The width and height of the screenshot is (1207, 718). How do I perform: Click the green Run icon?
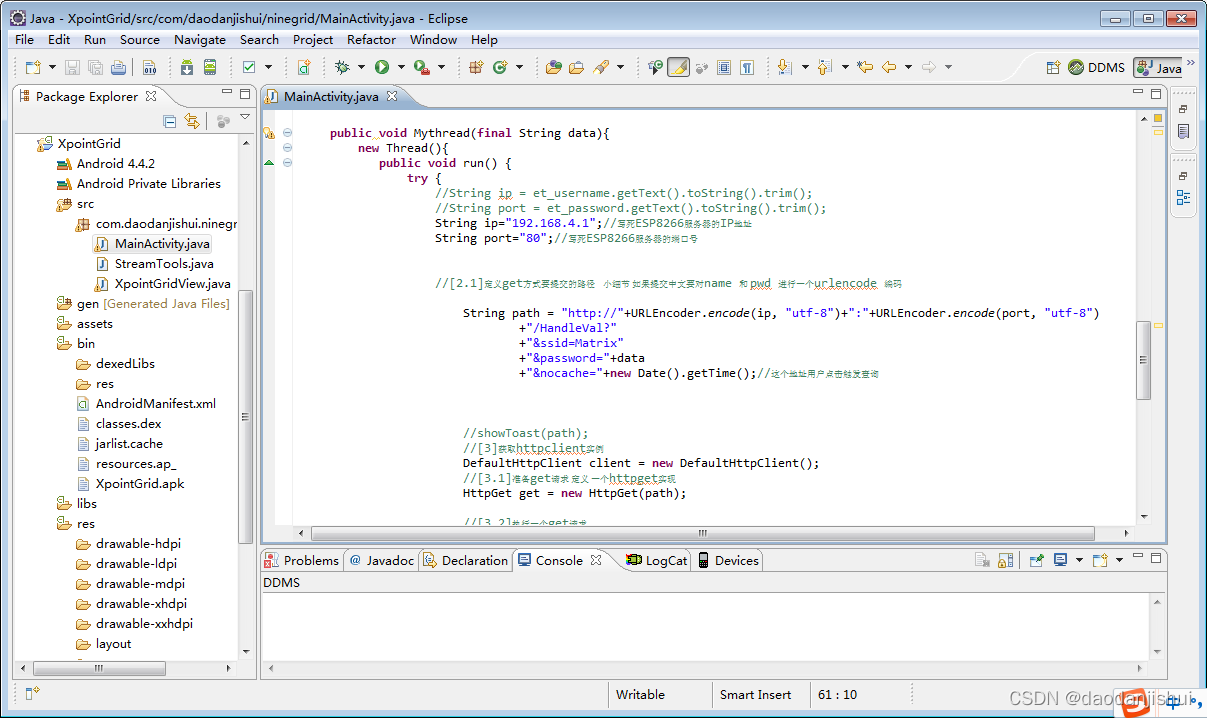(x=382, y=67)
